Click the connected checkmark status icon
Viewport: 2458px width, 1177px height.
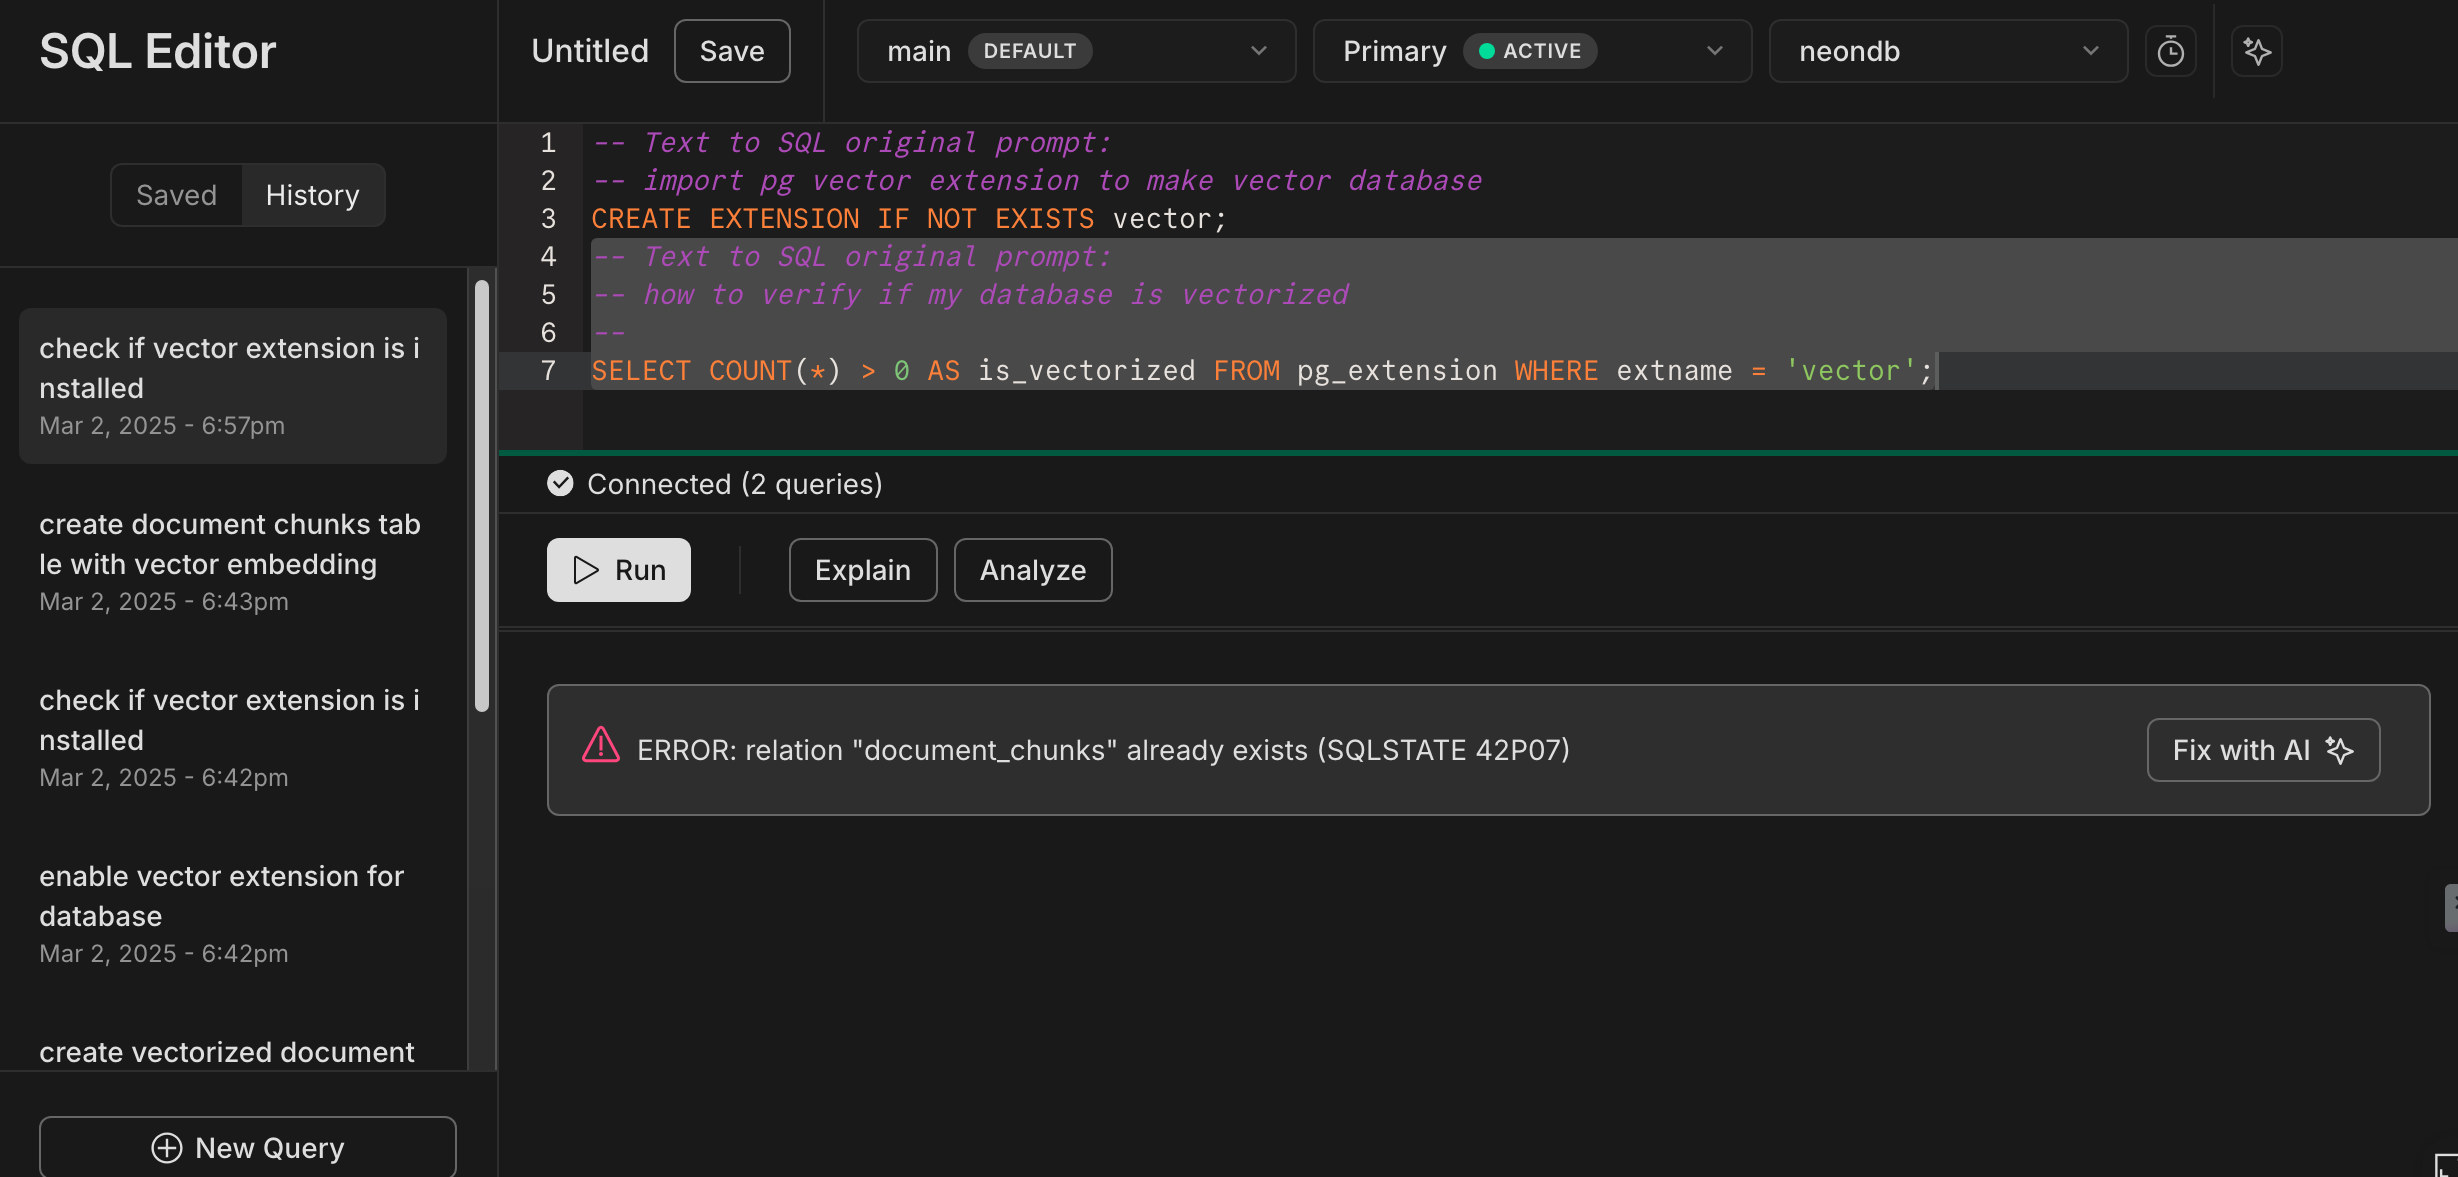560,484
